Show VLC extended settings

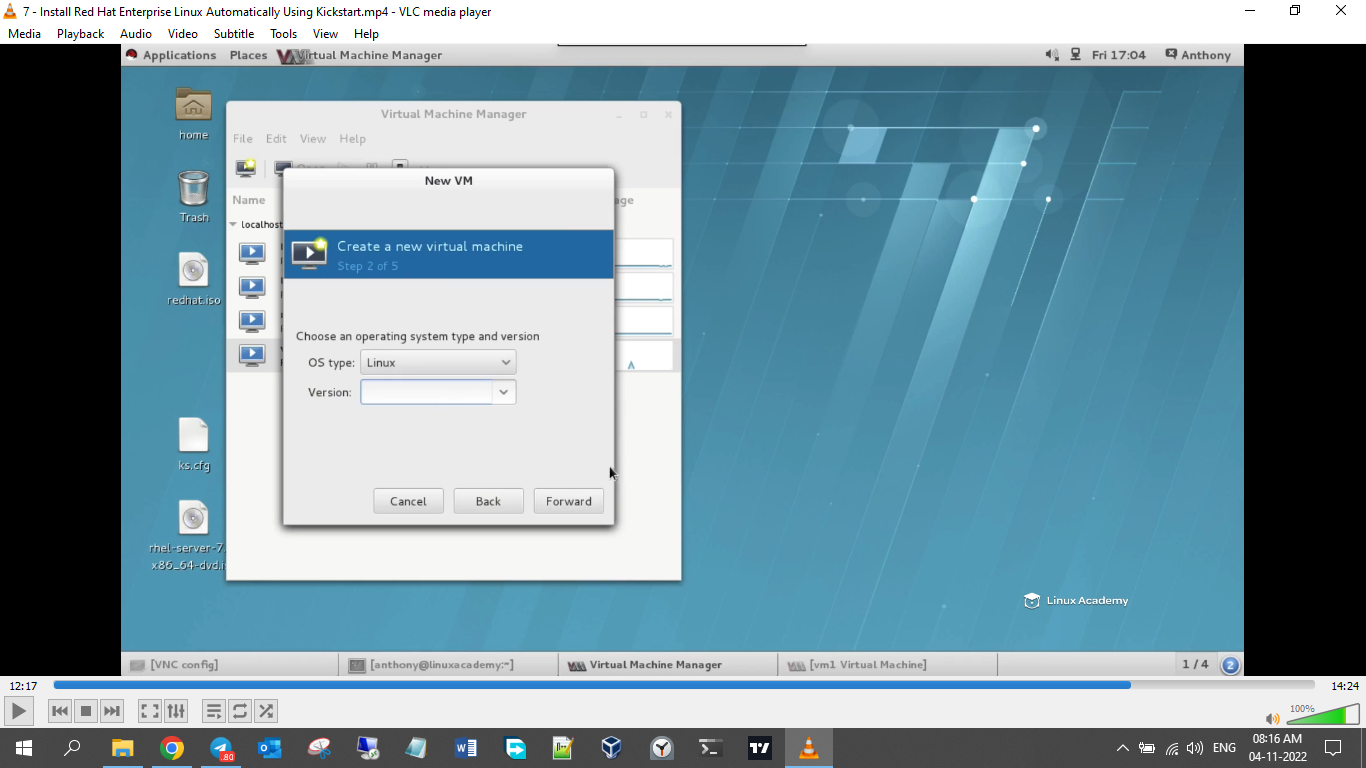click(x=176, y=711)
